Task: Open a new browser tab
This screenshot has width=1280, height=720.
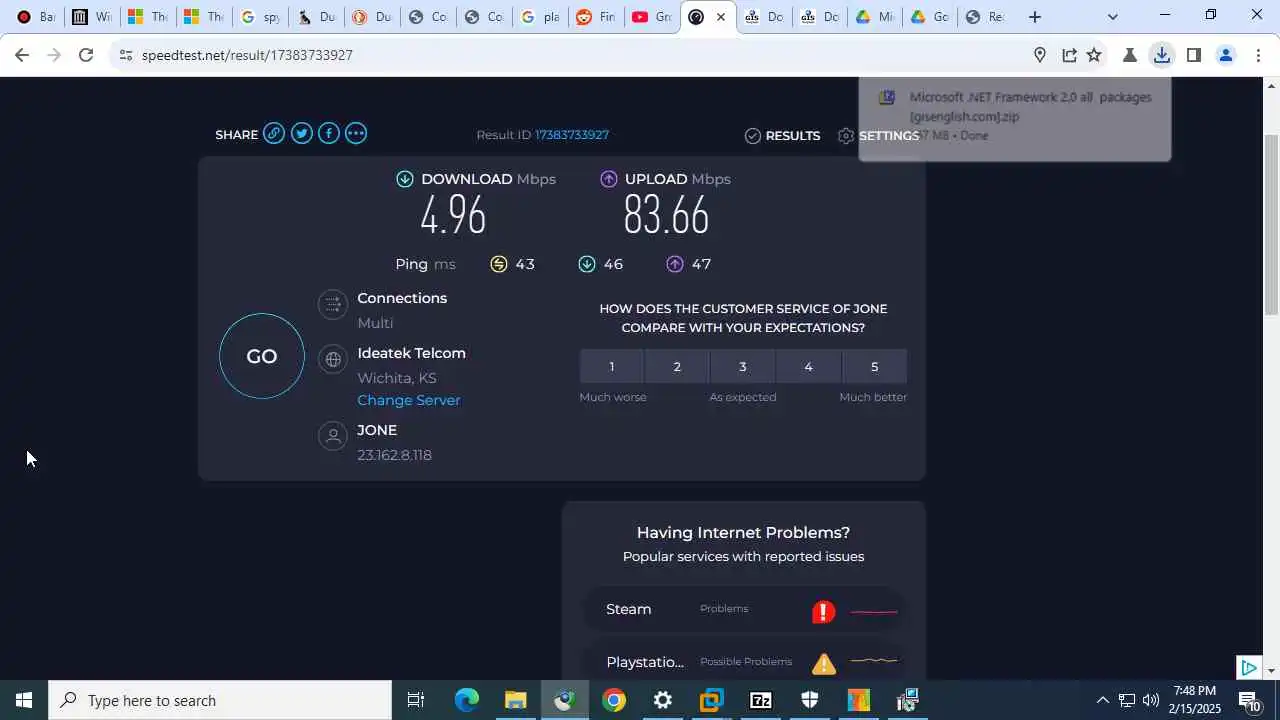Action: (1035, 17)
